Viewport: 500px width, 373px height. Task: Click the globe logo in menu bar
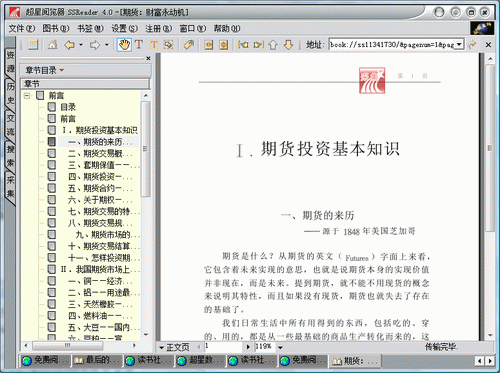[x=482, y=28]
